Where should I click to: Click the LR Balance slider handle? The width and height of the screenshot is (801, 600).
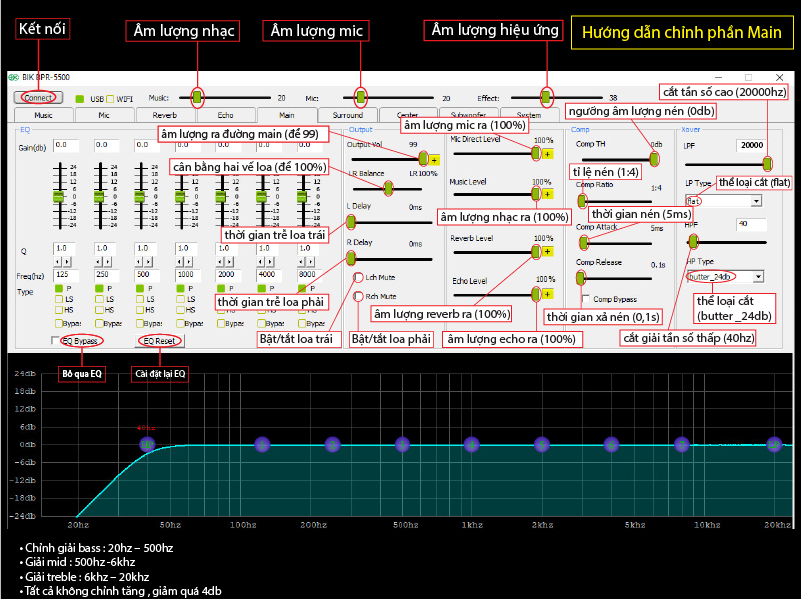click(388, 188)
